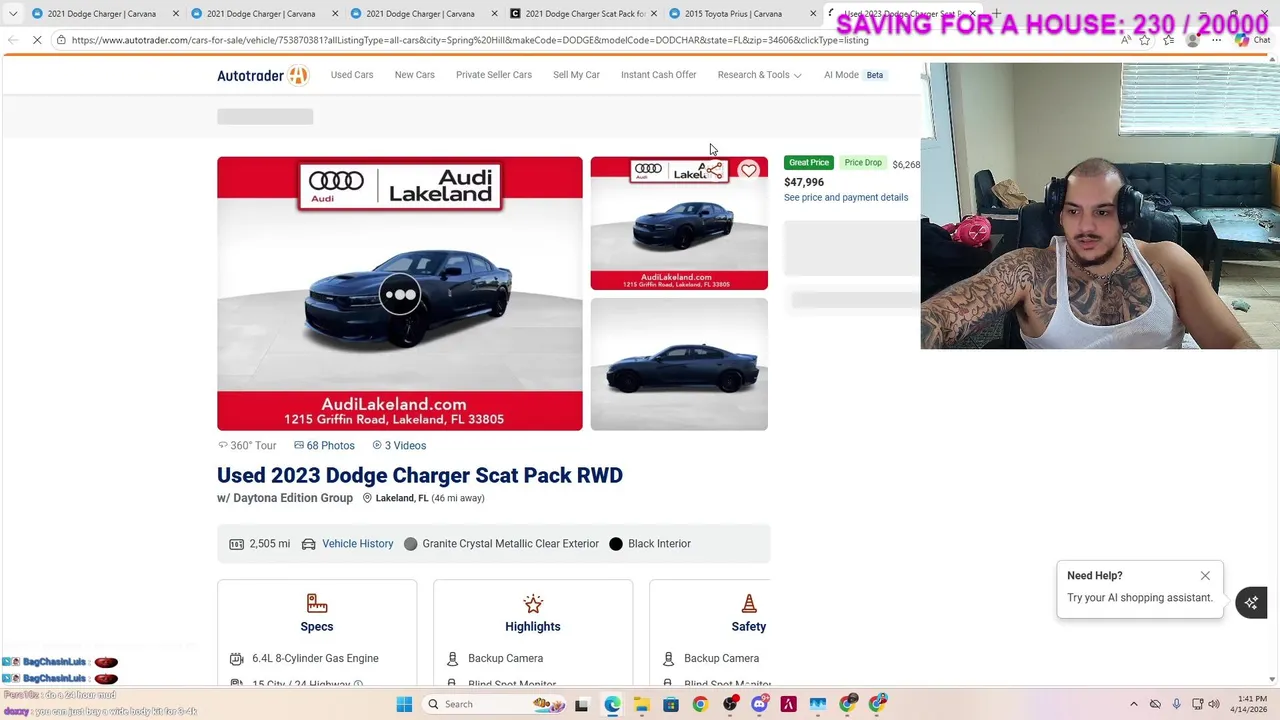Click See price and payment details

pyautogui.click(x=846, y=198)
